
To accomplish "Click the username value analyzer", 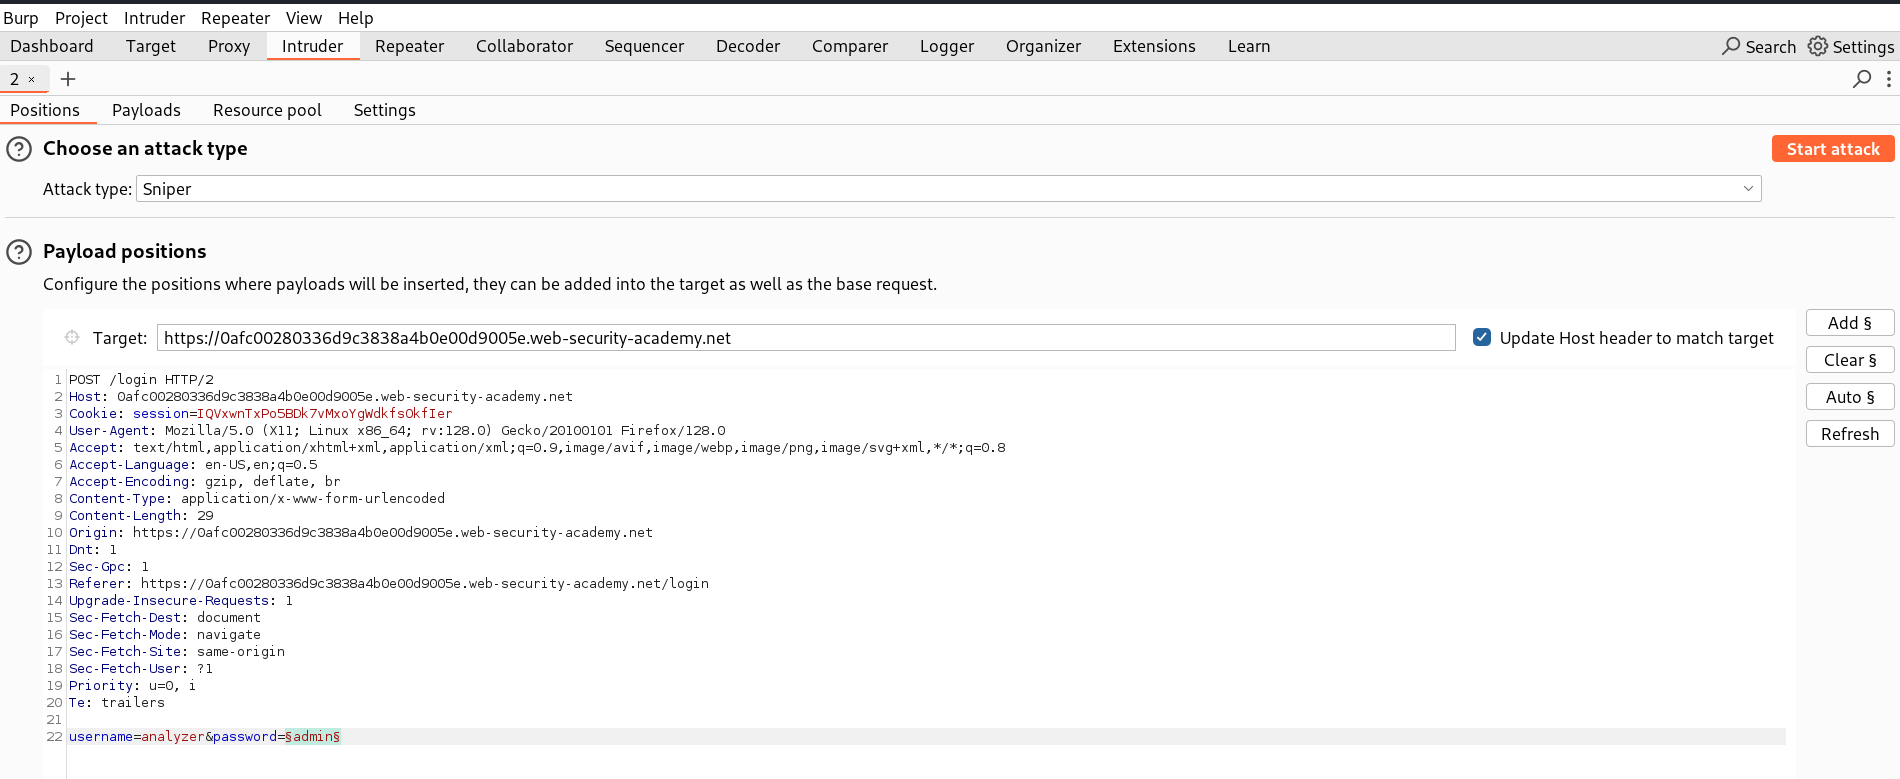I will [173, 737].
